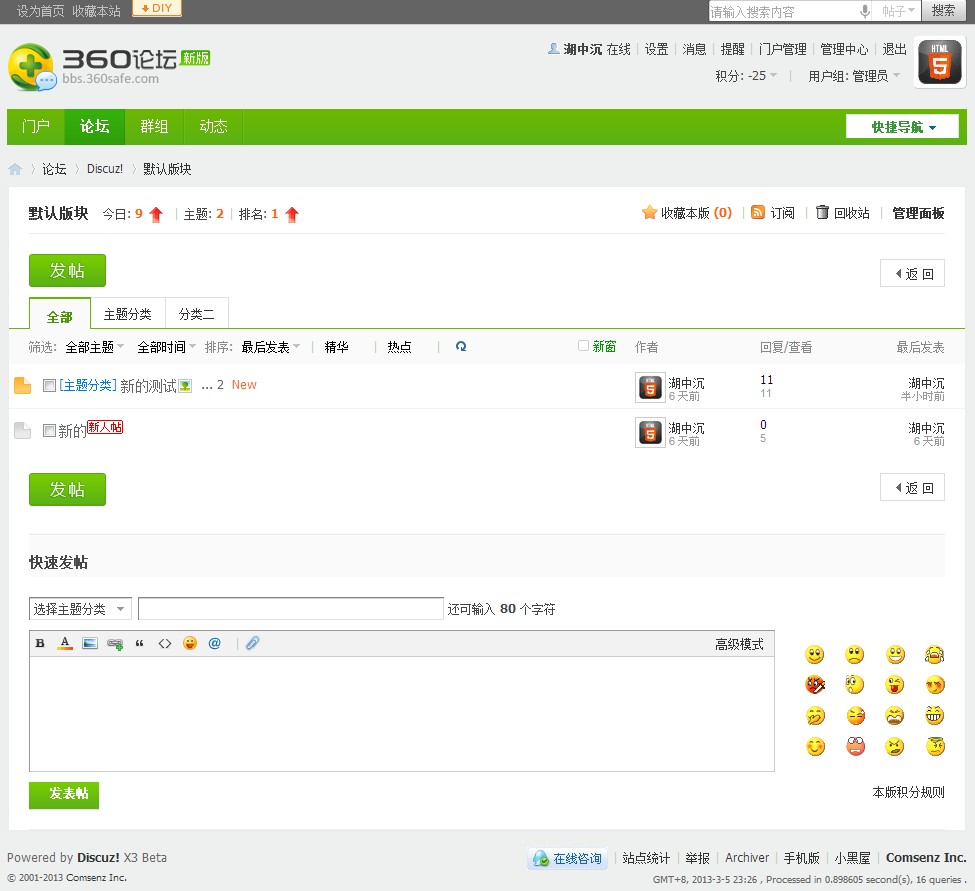Viewport: 975px width, 891px height.
Task: Click the page icon of 新的 thread
Action: click(22, 430)
